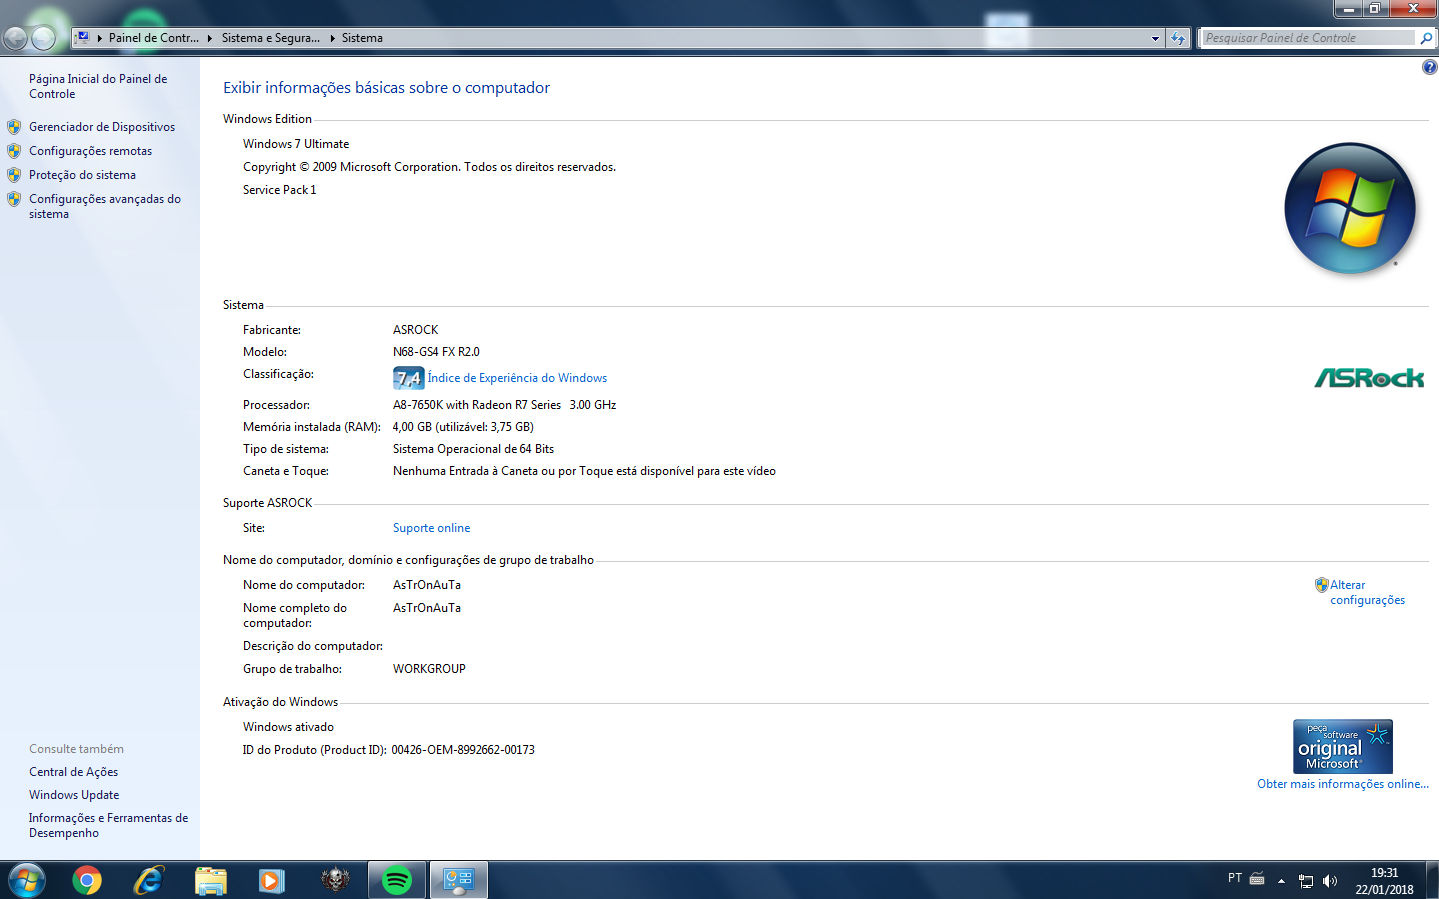Click the genuine Microsoft software badge
Image resolution: width=1439 pixels, height=899 pixels.
point(1342,746)
